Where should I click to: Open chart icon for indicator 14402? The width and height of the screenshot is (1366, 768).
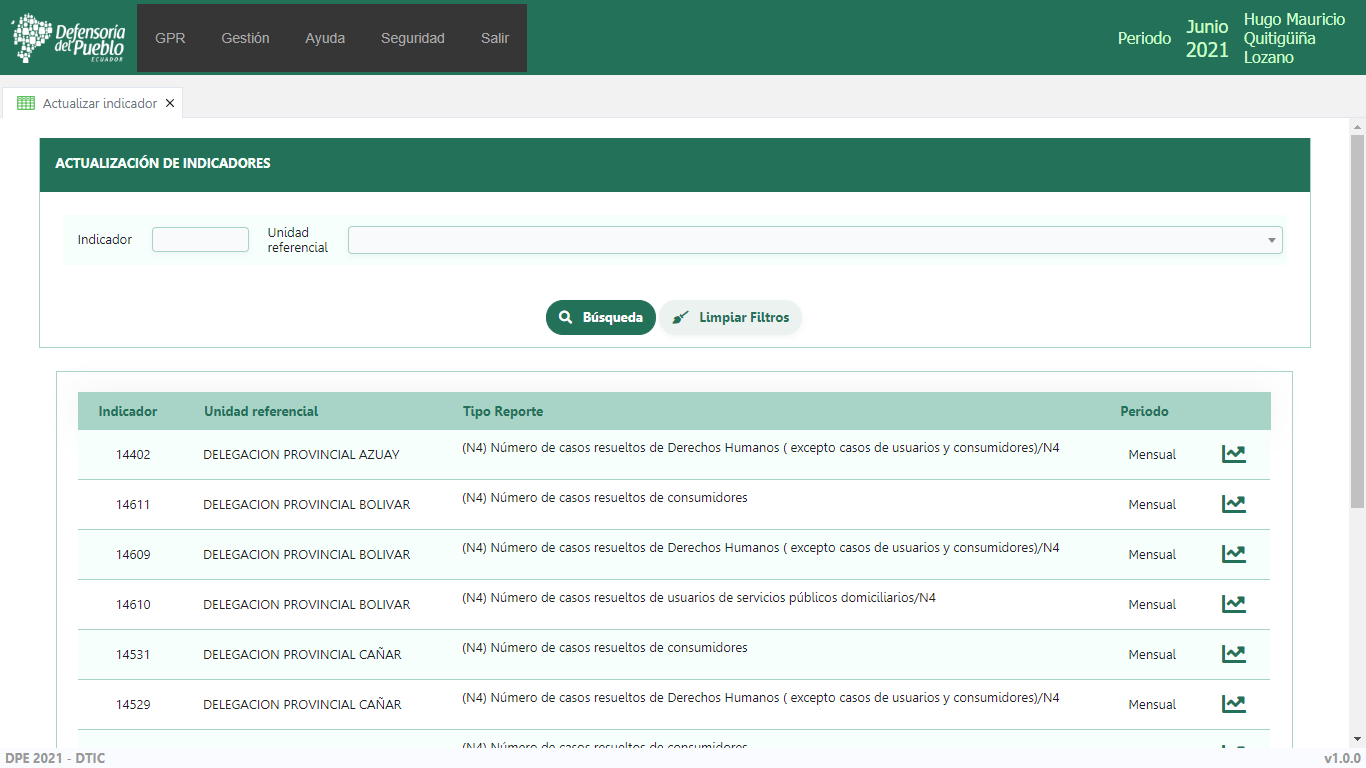[x=1234, y=454]
